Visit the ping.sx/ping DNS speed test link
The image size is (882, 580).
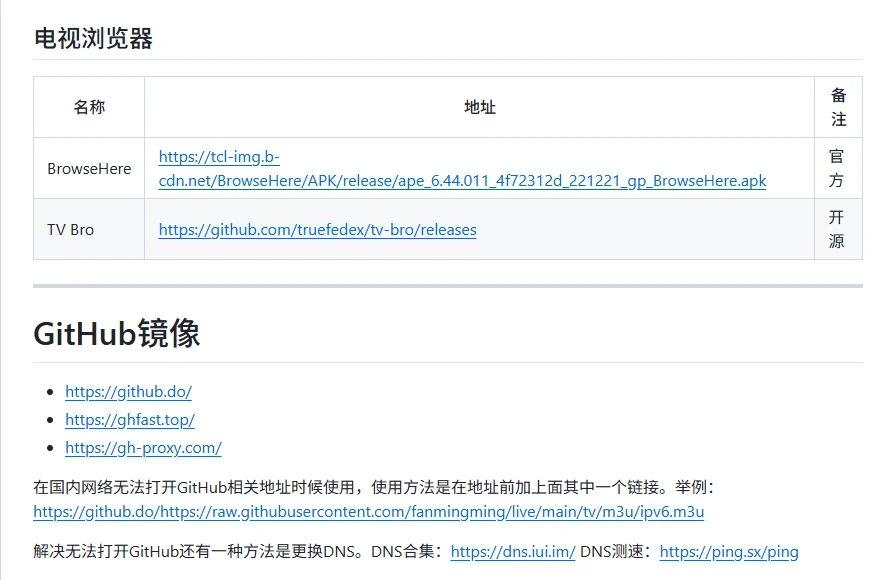(x=729, y=552)
